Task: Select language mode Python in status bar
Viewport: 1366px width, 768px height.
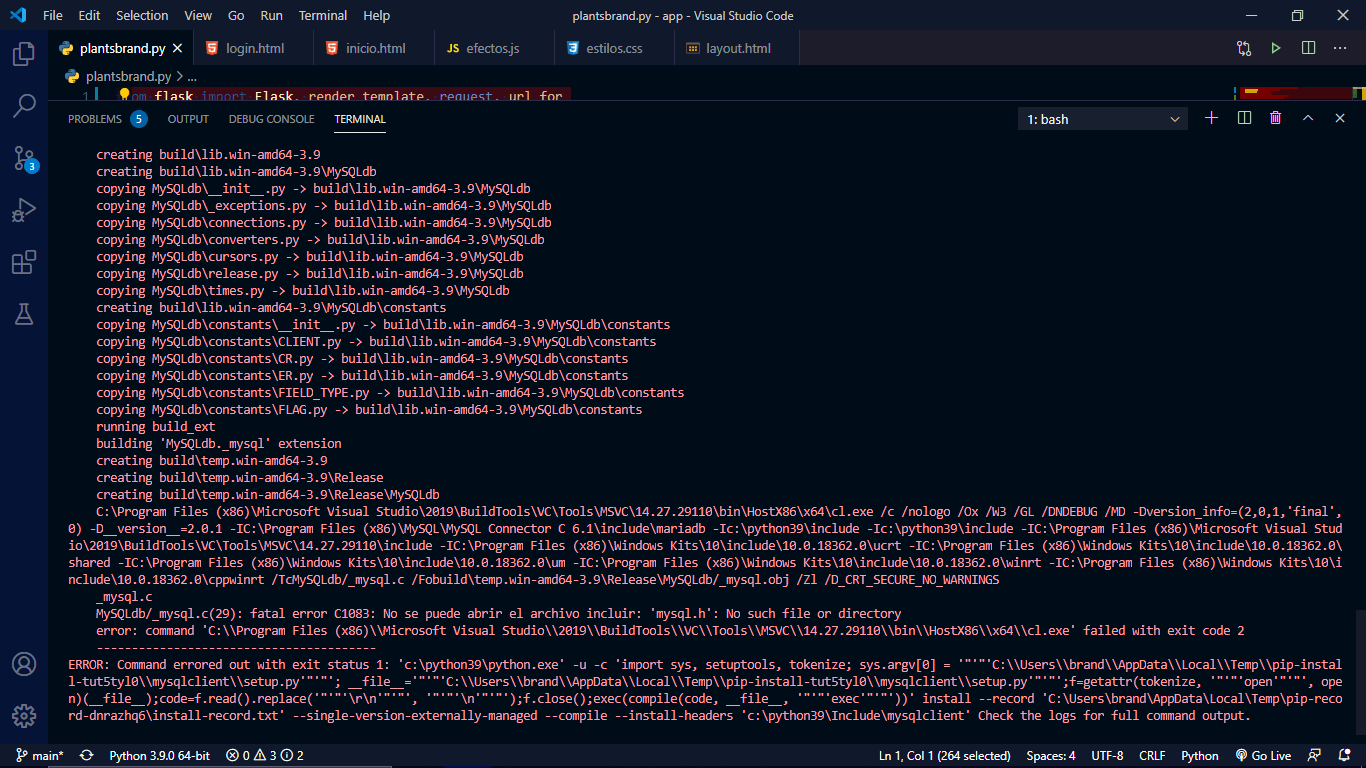Action: click(x=1200, y=756)
